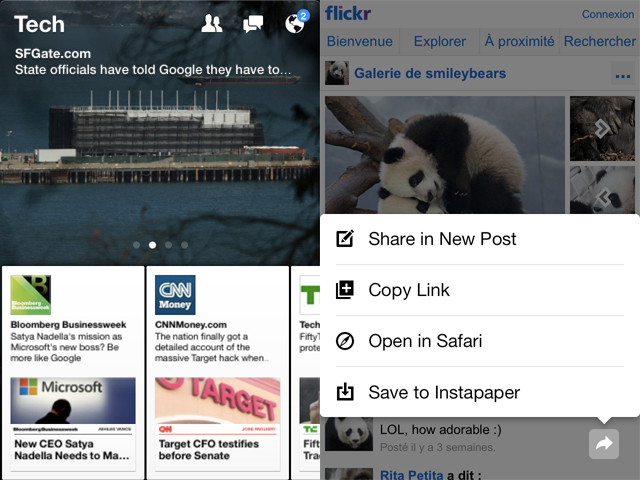
Task: Click 'Target CFO testifies before Senate' headline
Action: tap(209, 450)
